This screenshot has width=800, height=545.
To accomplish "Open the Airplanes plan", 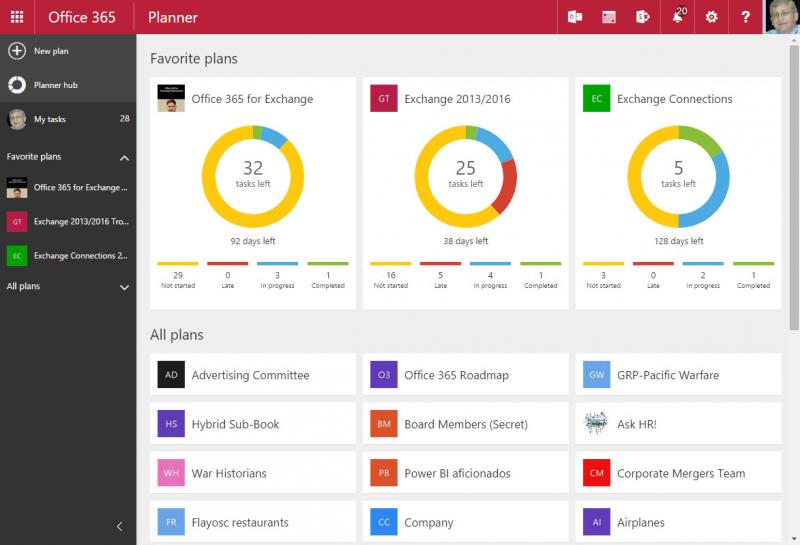I will [x=678, y=522].
